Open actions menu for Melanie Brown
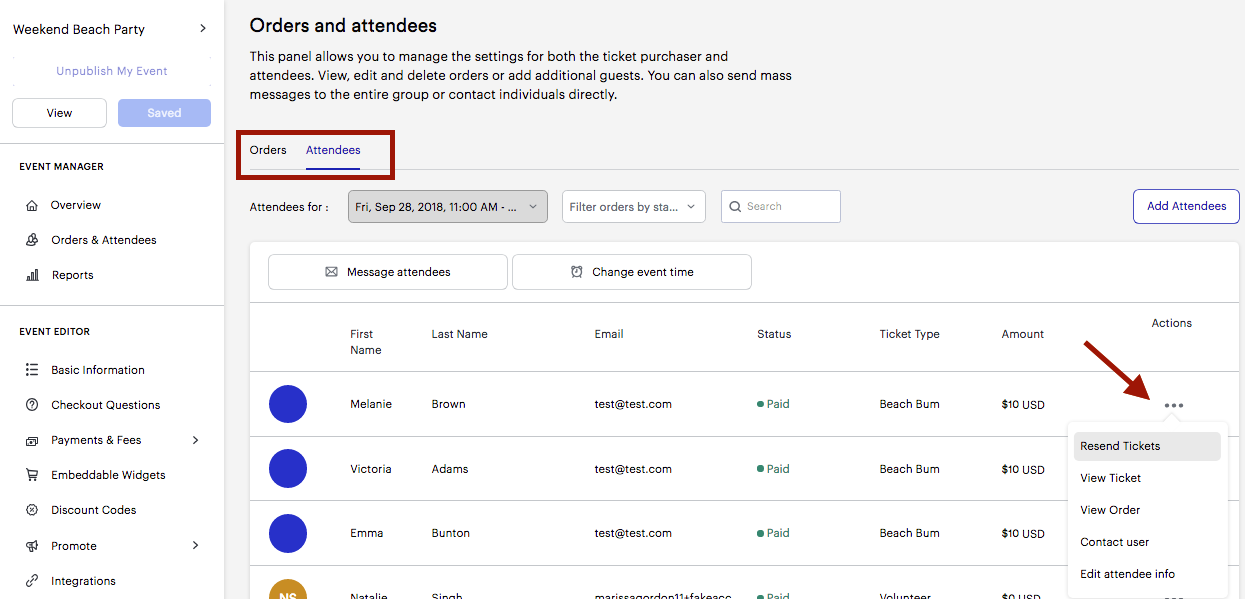This screenshot has width=1245, height=599. point(1174,405)
